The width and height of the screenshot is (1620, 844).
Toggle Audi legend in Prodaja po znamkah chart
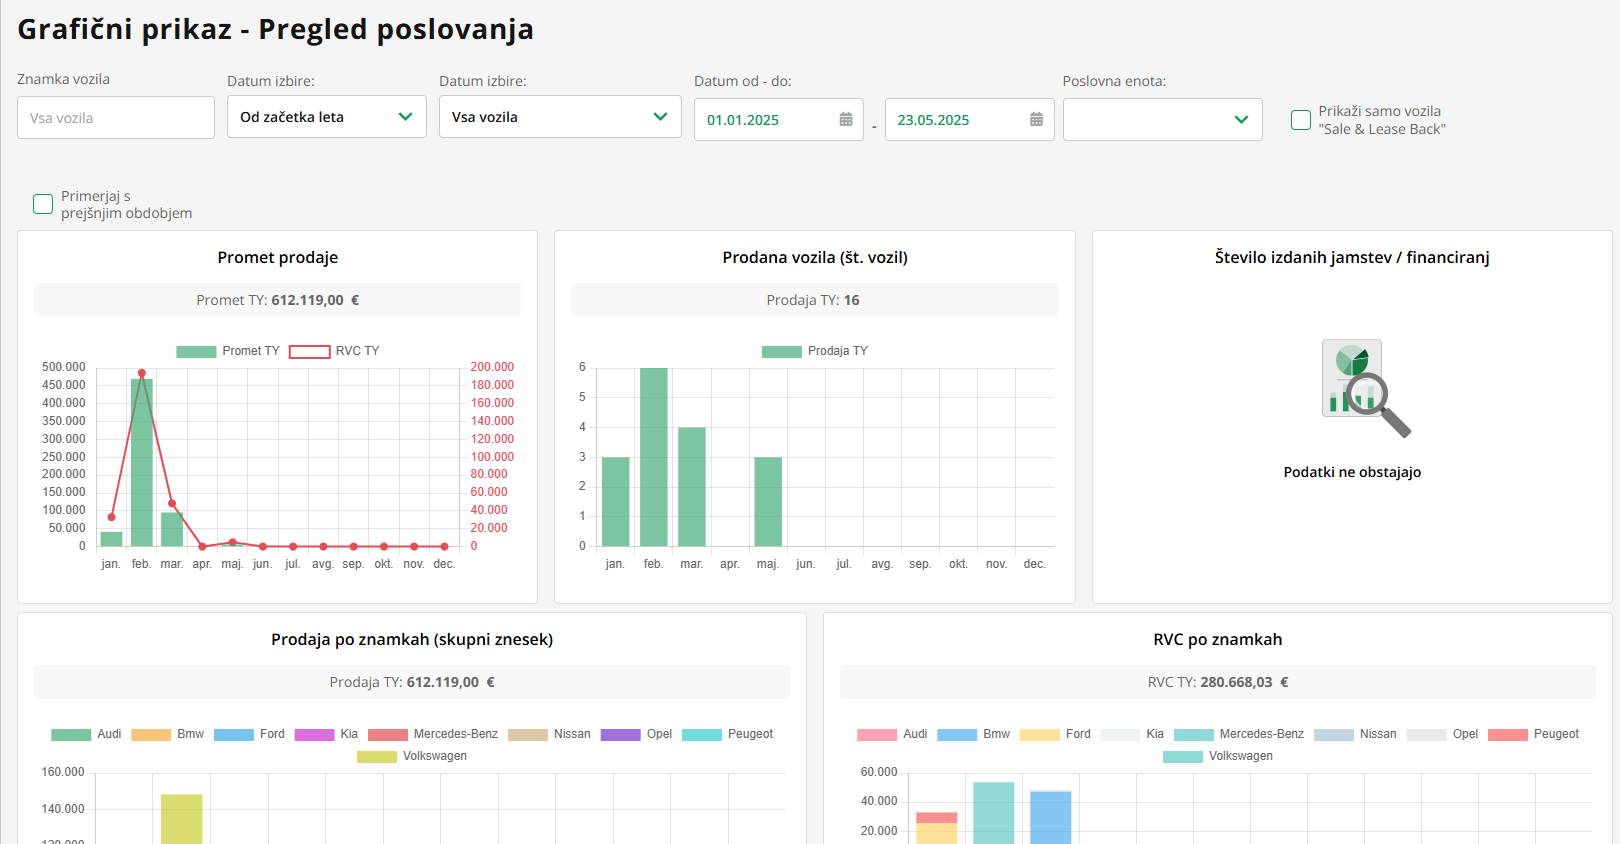point(86,734)
